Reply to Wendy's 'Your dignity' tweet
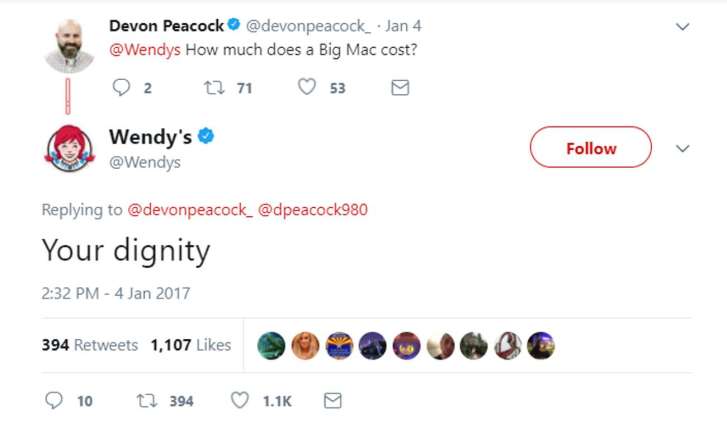Image resolution: width=727 pixels, height=433 pixels. click(54, 400)
